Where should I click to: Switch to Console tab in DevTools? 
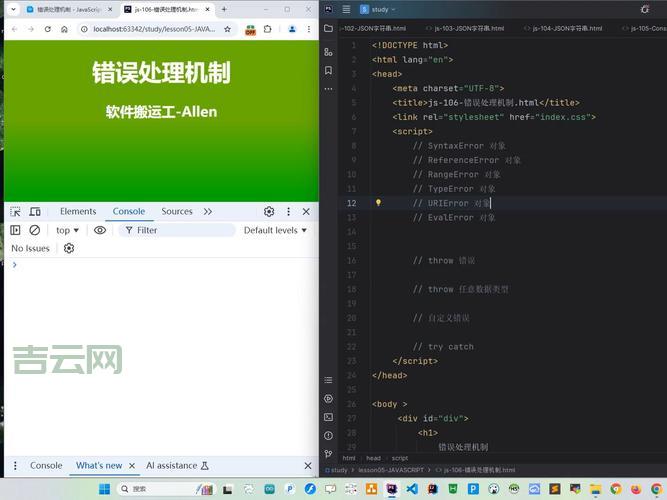[x=129, y=211]
